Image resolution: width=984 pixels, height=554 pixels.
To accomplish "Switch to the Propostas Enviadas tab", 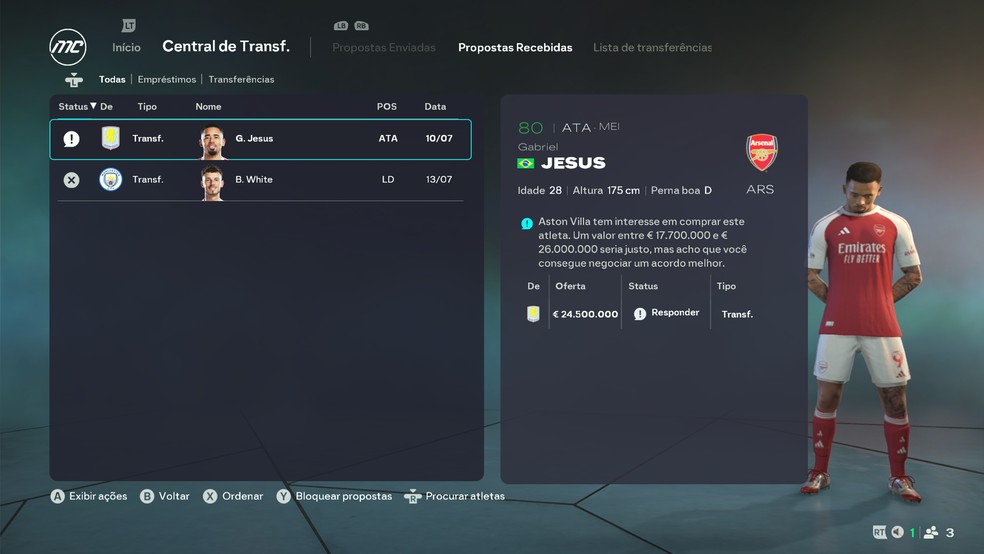I will 383,48.
